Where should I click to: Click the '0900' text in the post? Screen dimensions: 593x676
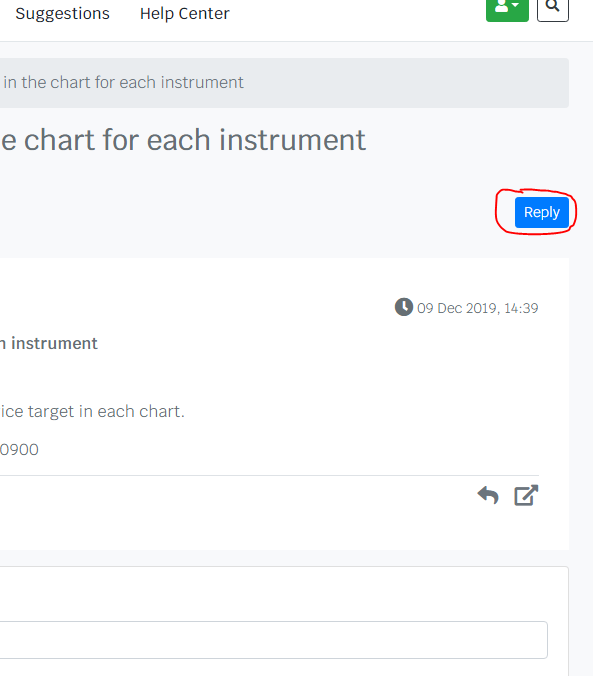tap(19, 450)
